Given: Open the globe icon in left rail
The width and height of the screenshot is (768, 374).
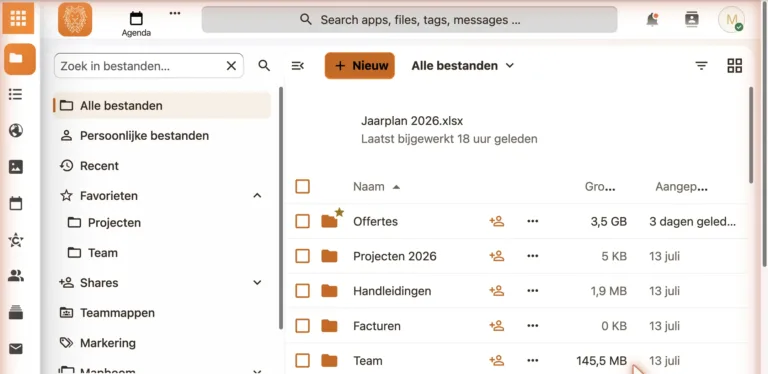Looking at the screenshot, I should tap(16, 131).
